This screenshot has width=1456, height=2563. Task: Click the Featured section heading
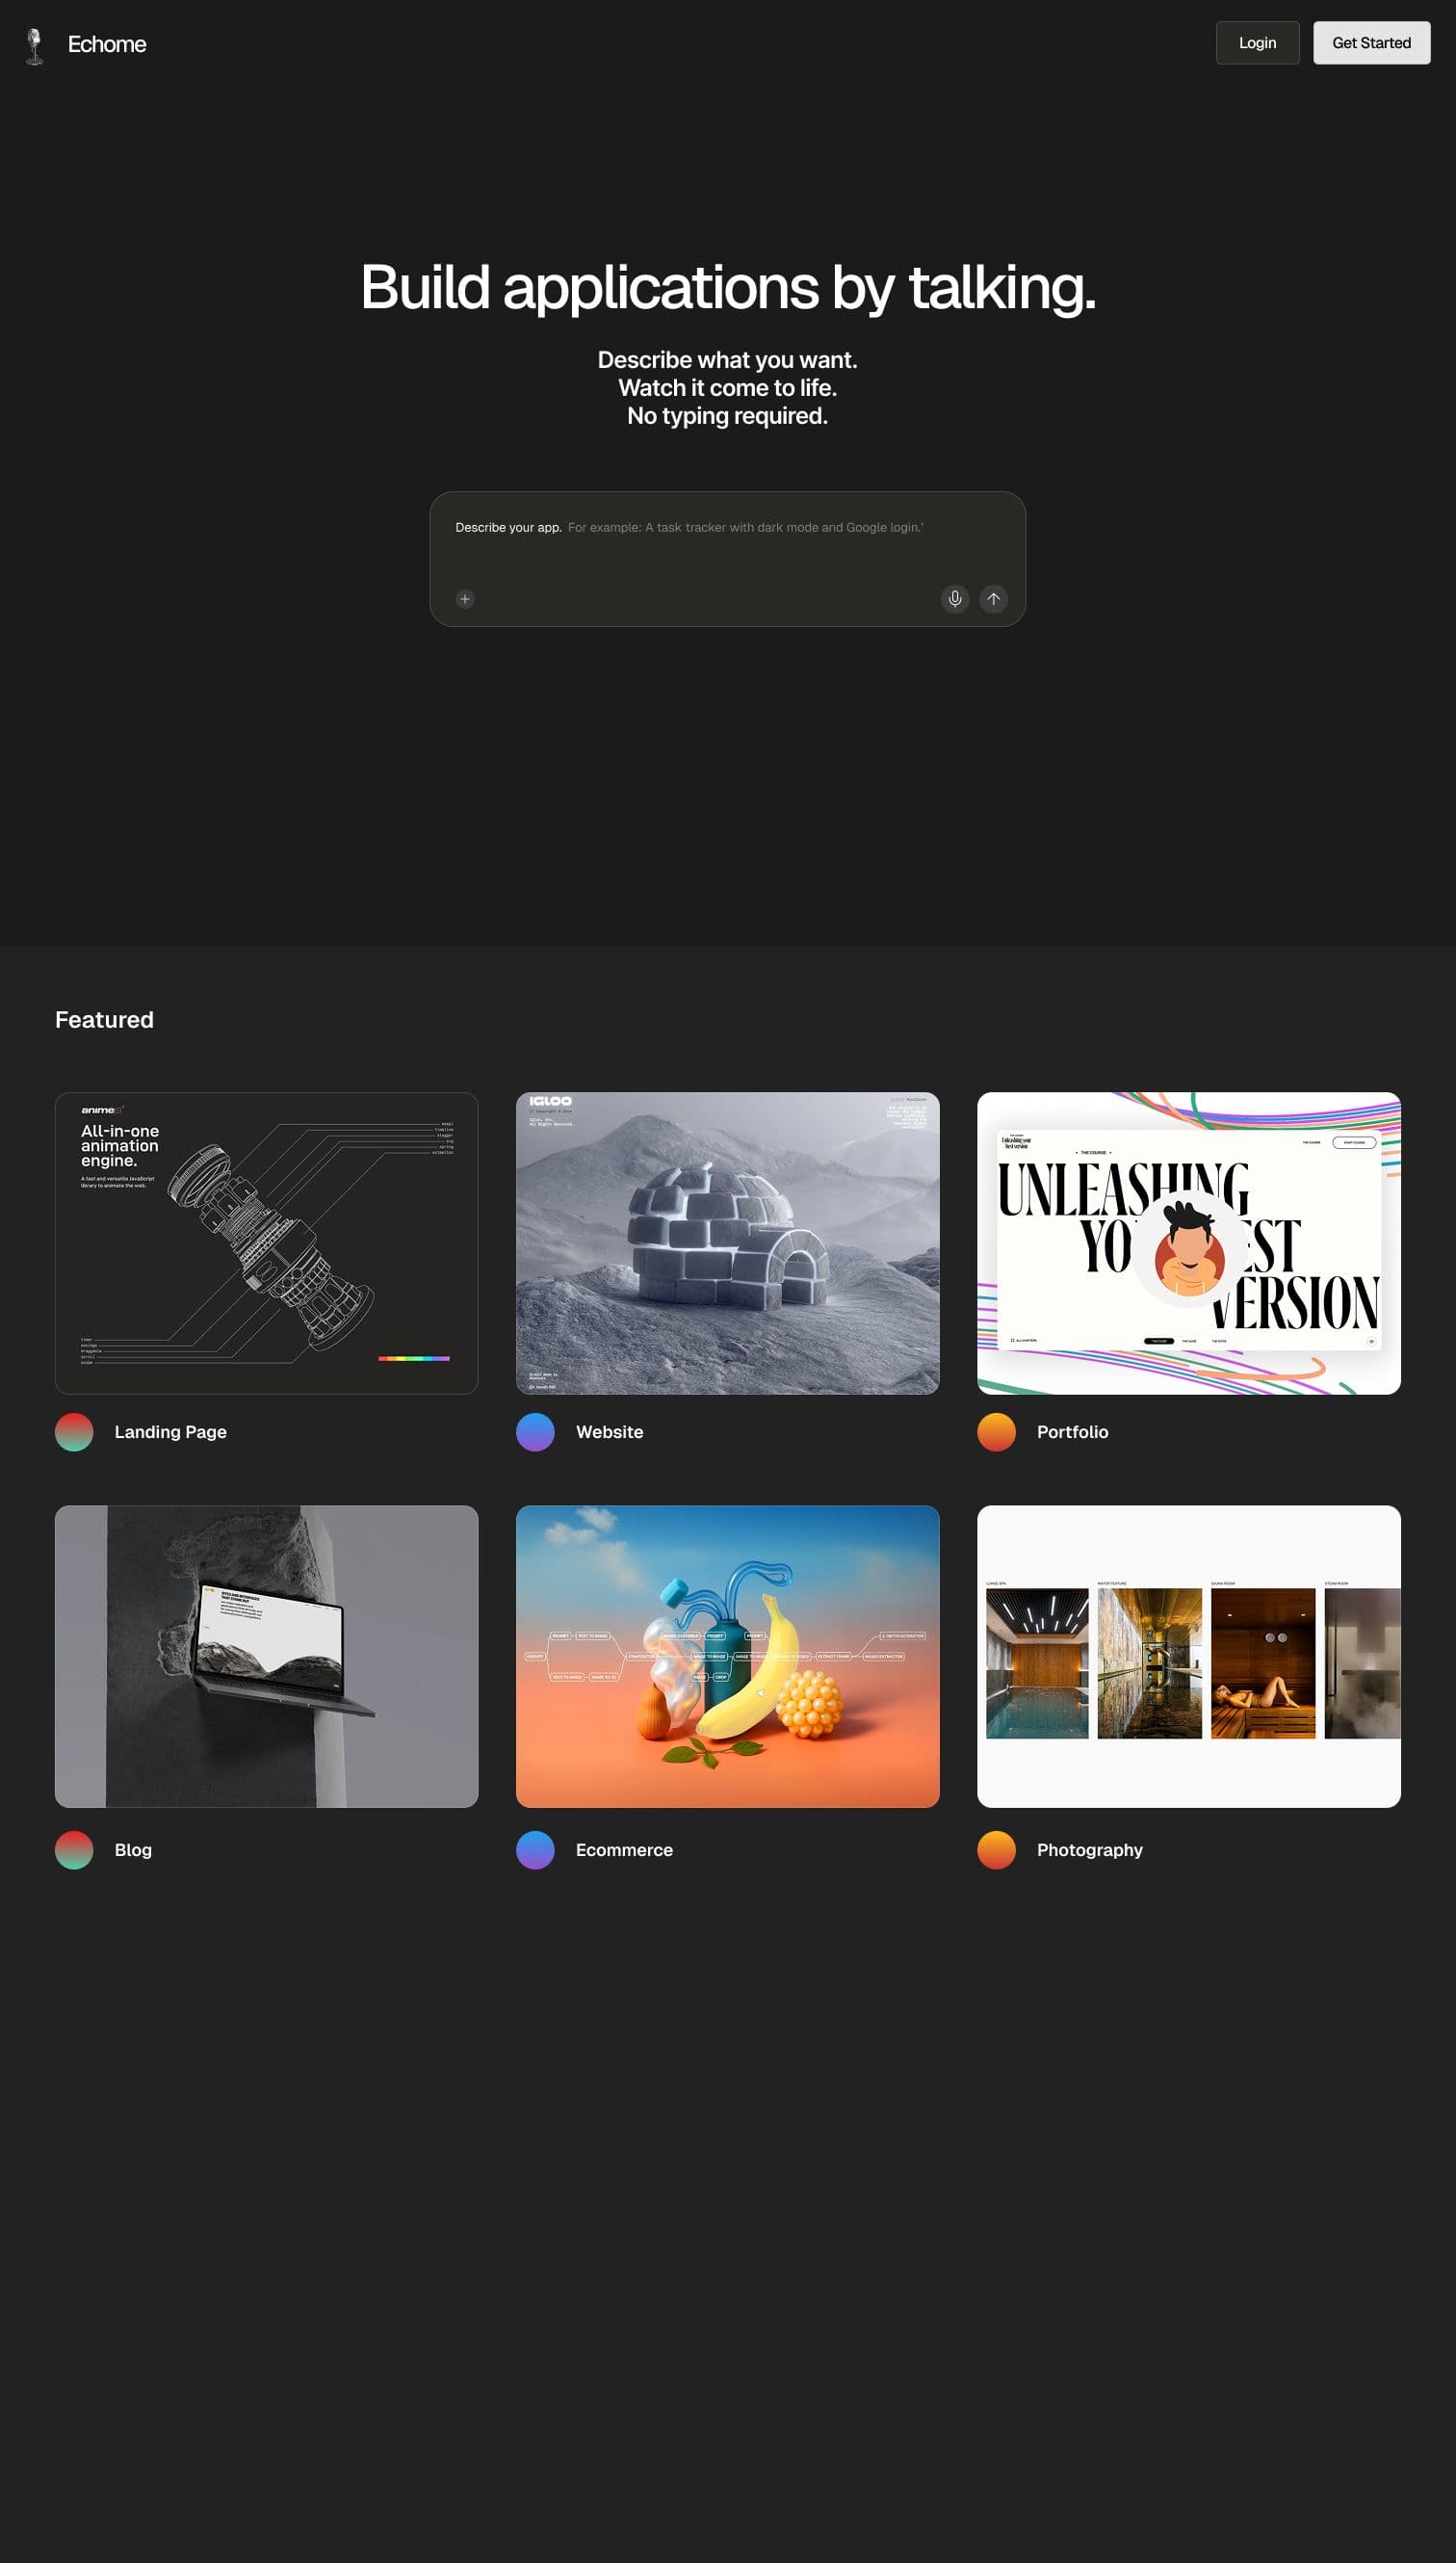(x=104, y=1019)
